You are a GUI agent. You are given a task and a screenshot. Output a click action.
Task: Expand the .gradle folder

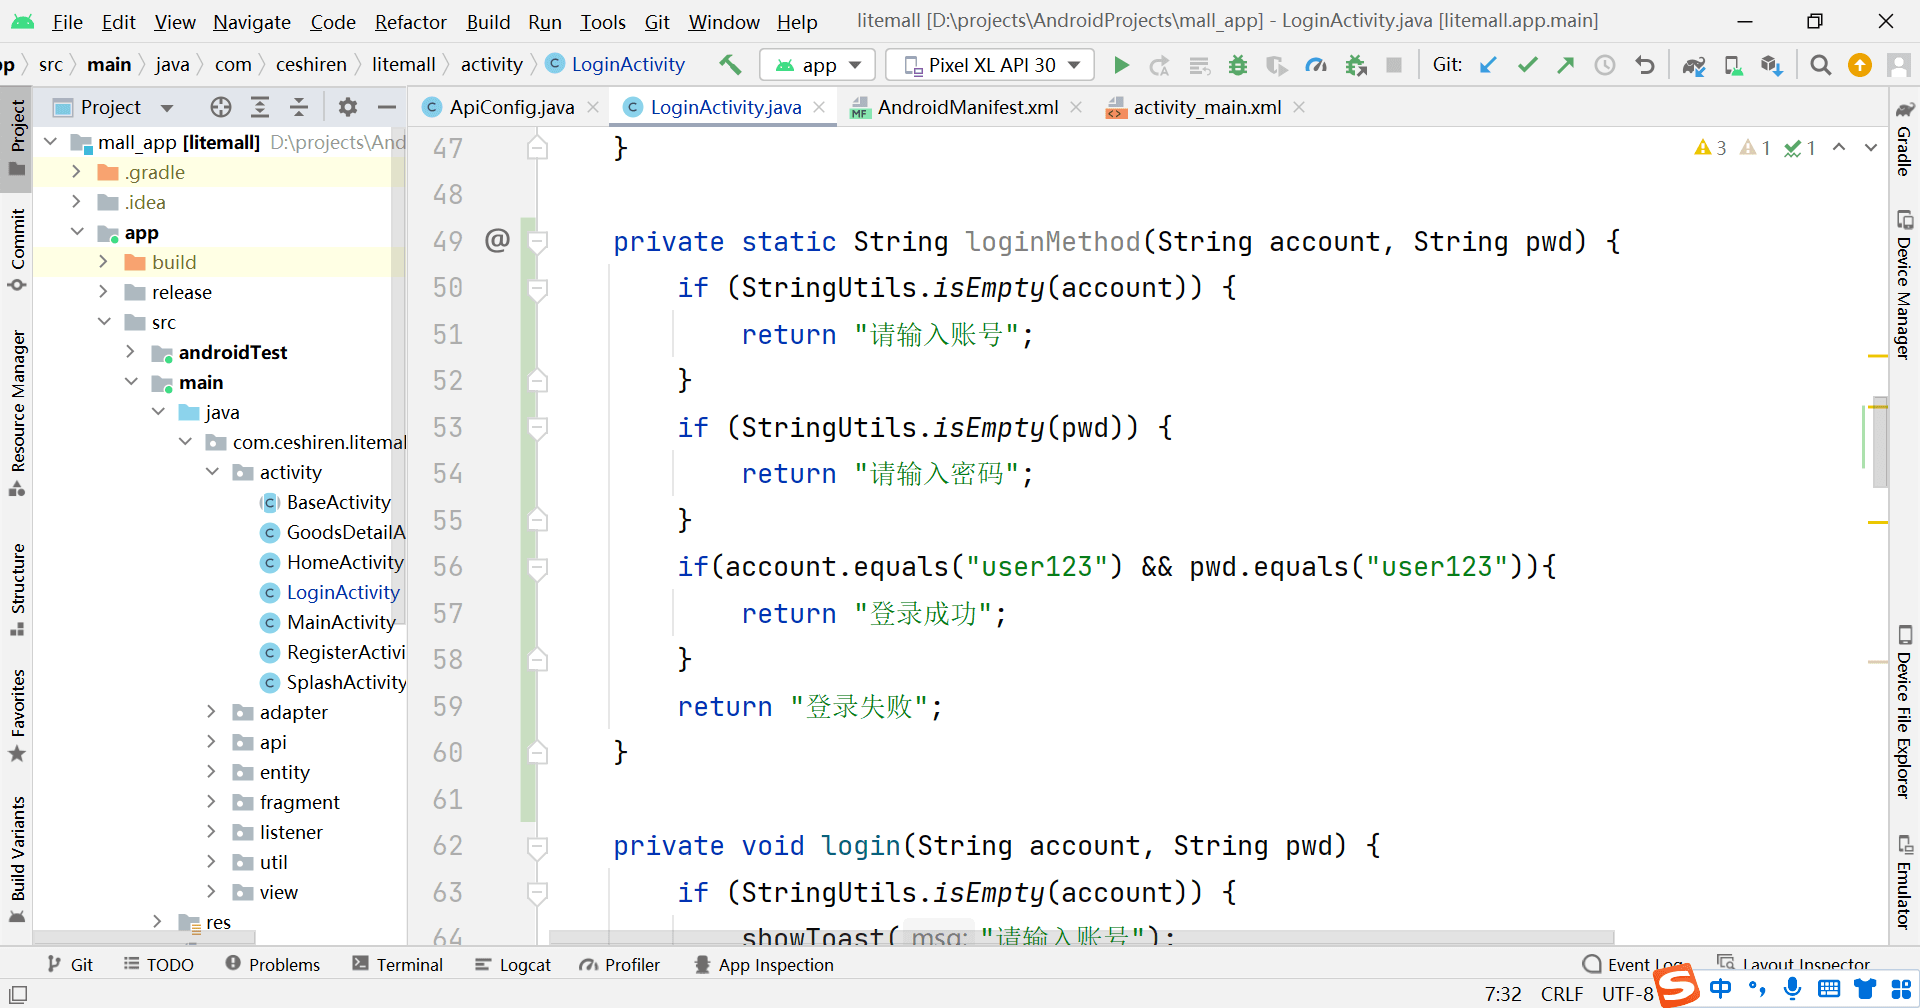point(76,172)
